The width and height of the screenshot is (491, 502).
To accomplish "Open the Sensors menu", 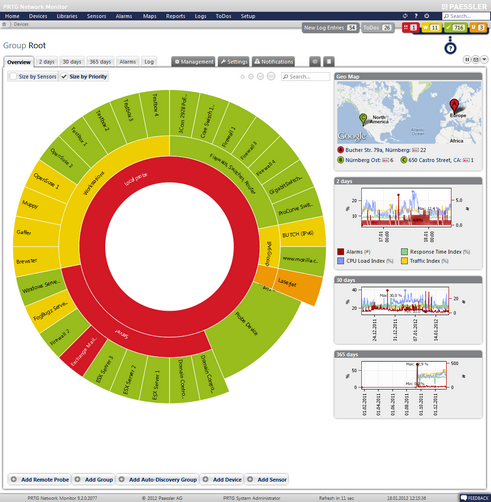I will [x=97, y=16].
